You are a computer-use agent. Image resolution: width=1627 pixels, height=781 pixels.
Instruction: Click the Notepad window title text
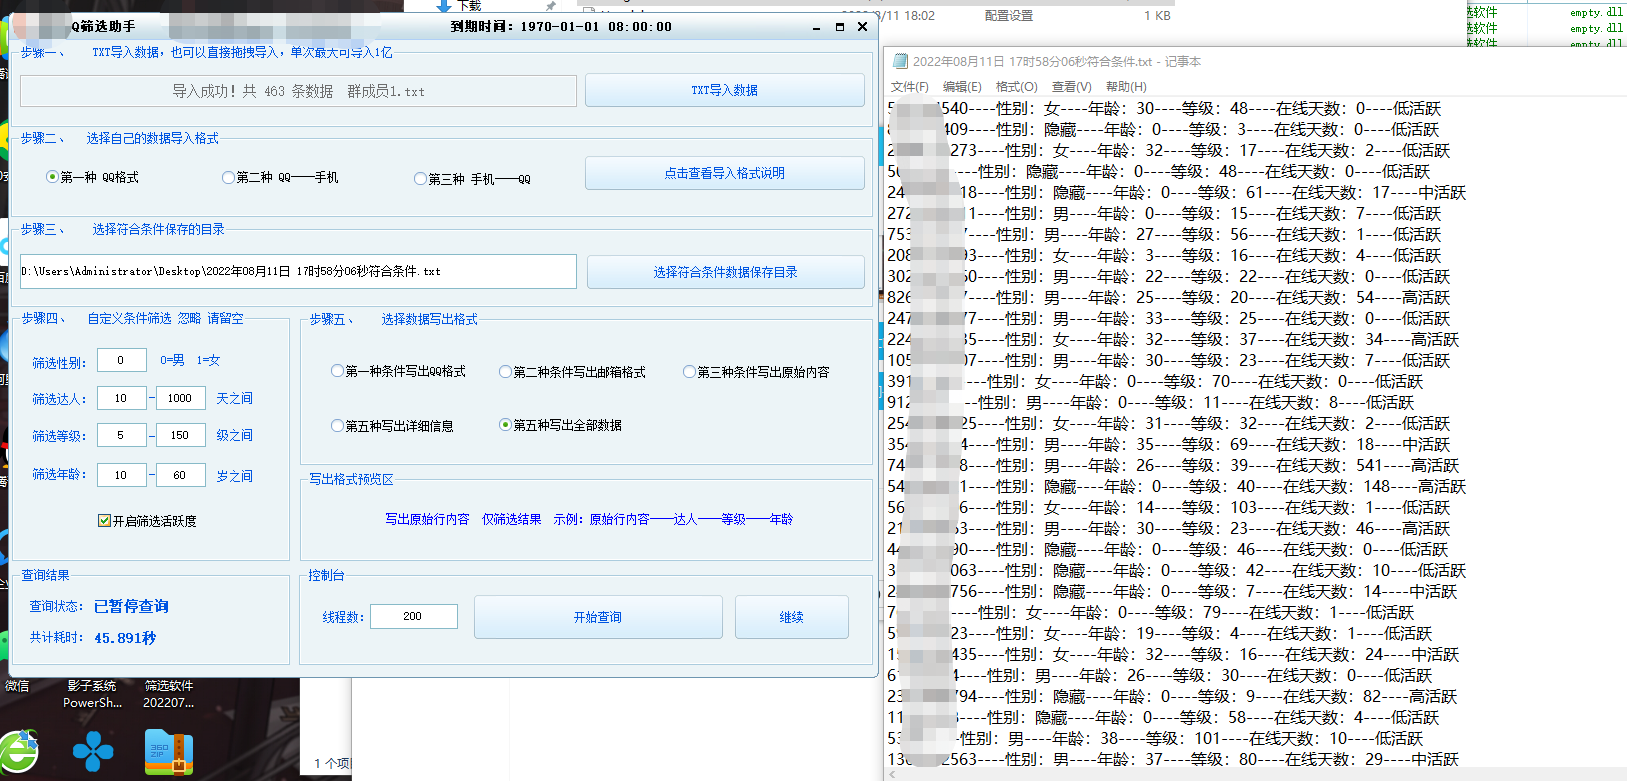click(x=1056, y=62)
